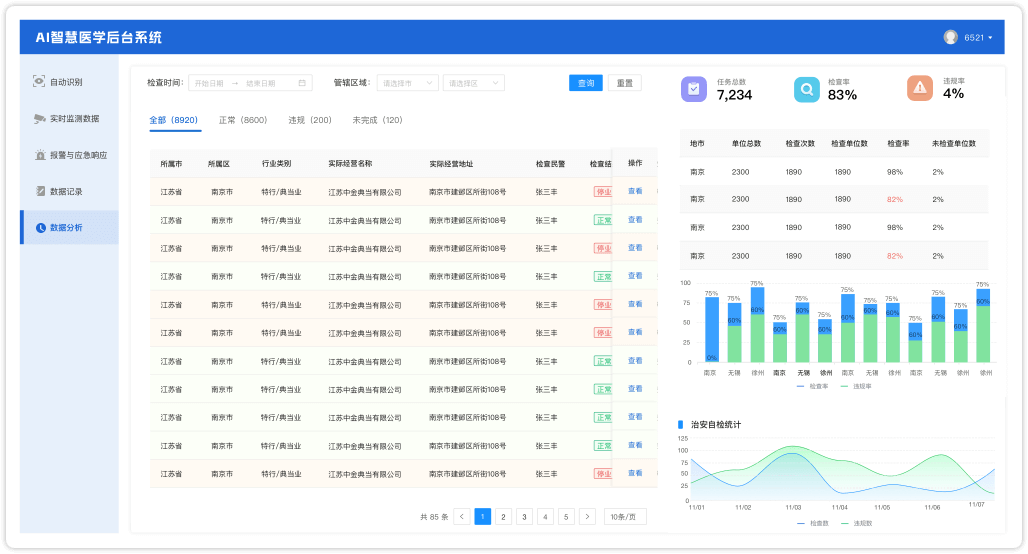Image resolution: width=1028 pixels, height=554 pixels.
Task: Go to page 5
Action: pyautogui.click(x=566, y=517)
